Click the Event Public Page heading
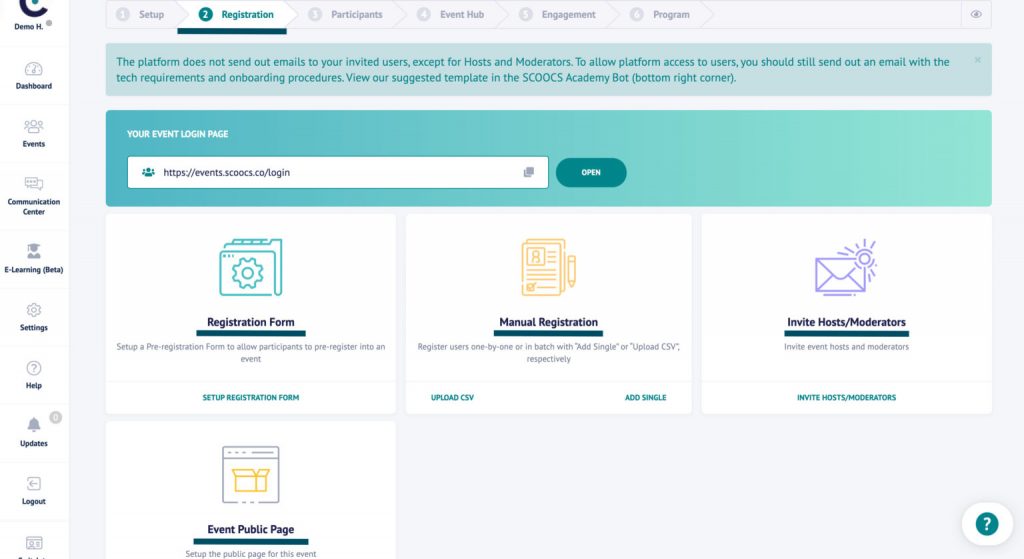 point(251,529)
